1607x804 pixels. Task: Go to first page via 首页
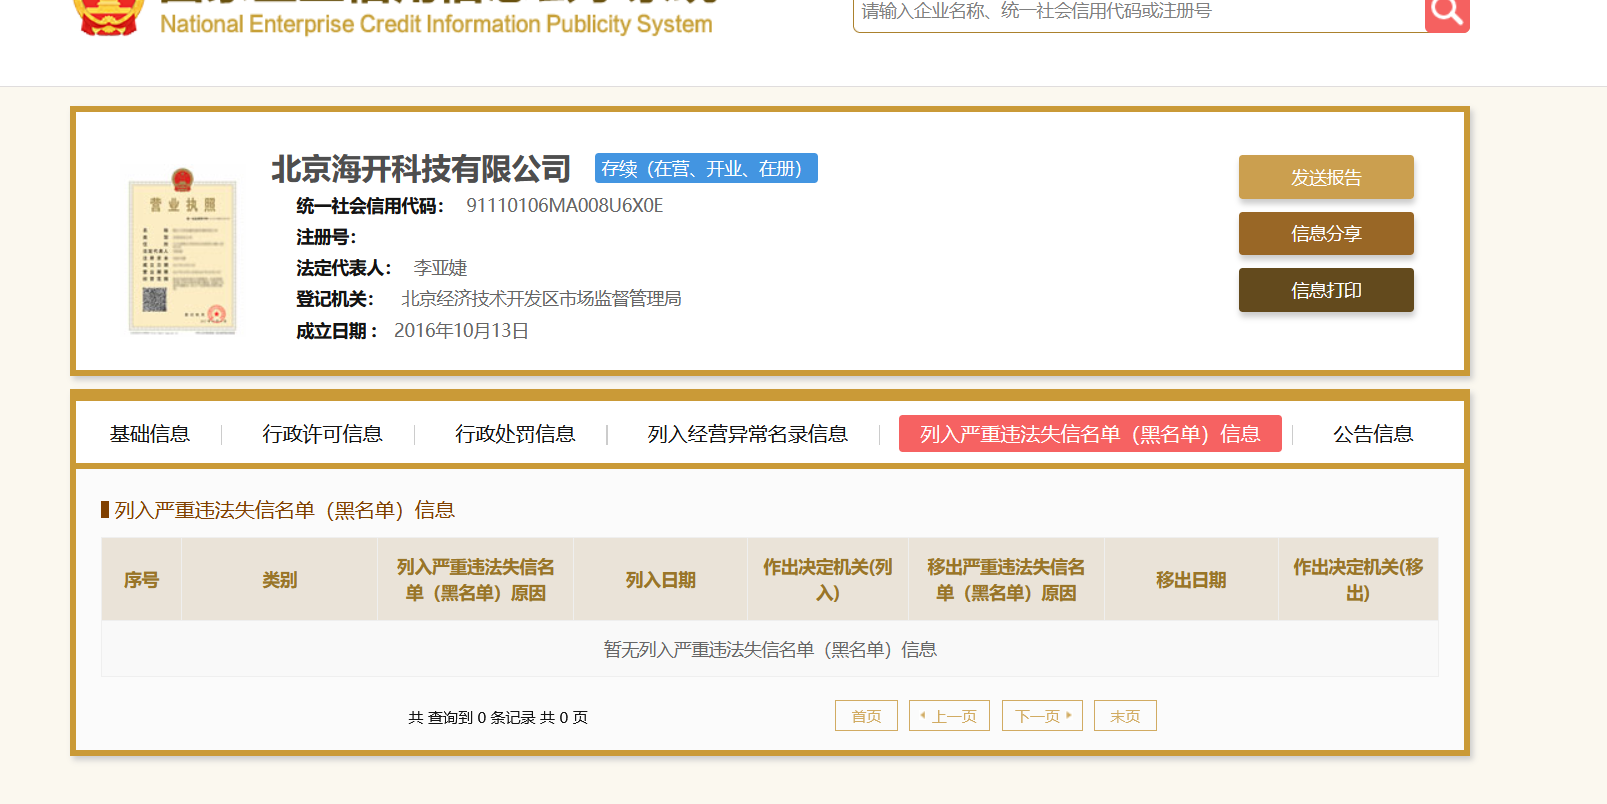pos(866,716)
